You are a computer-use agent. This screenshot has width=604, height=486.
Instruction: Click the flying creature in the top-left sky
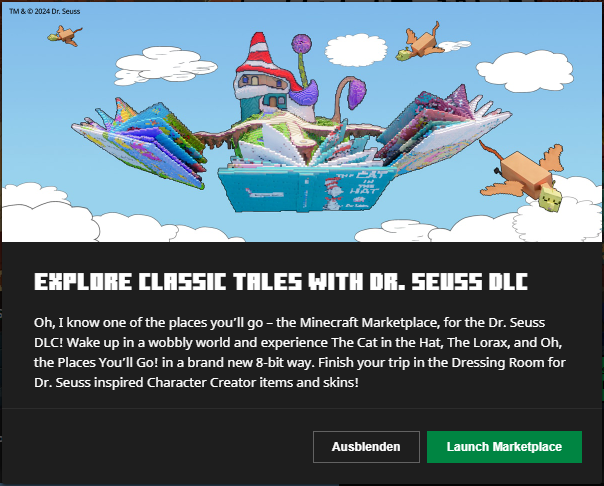click(65, 36)
